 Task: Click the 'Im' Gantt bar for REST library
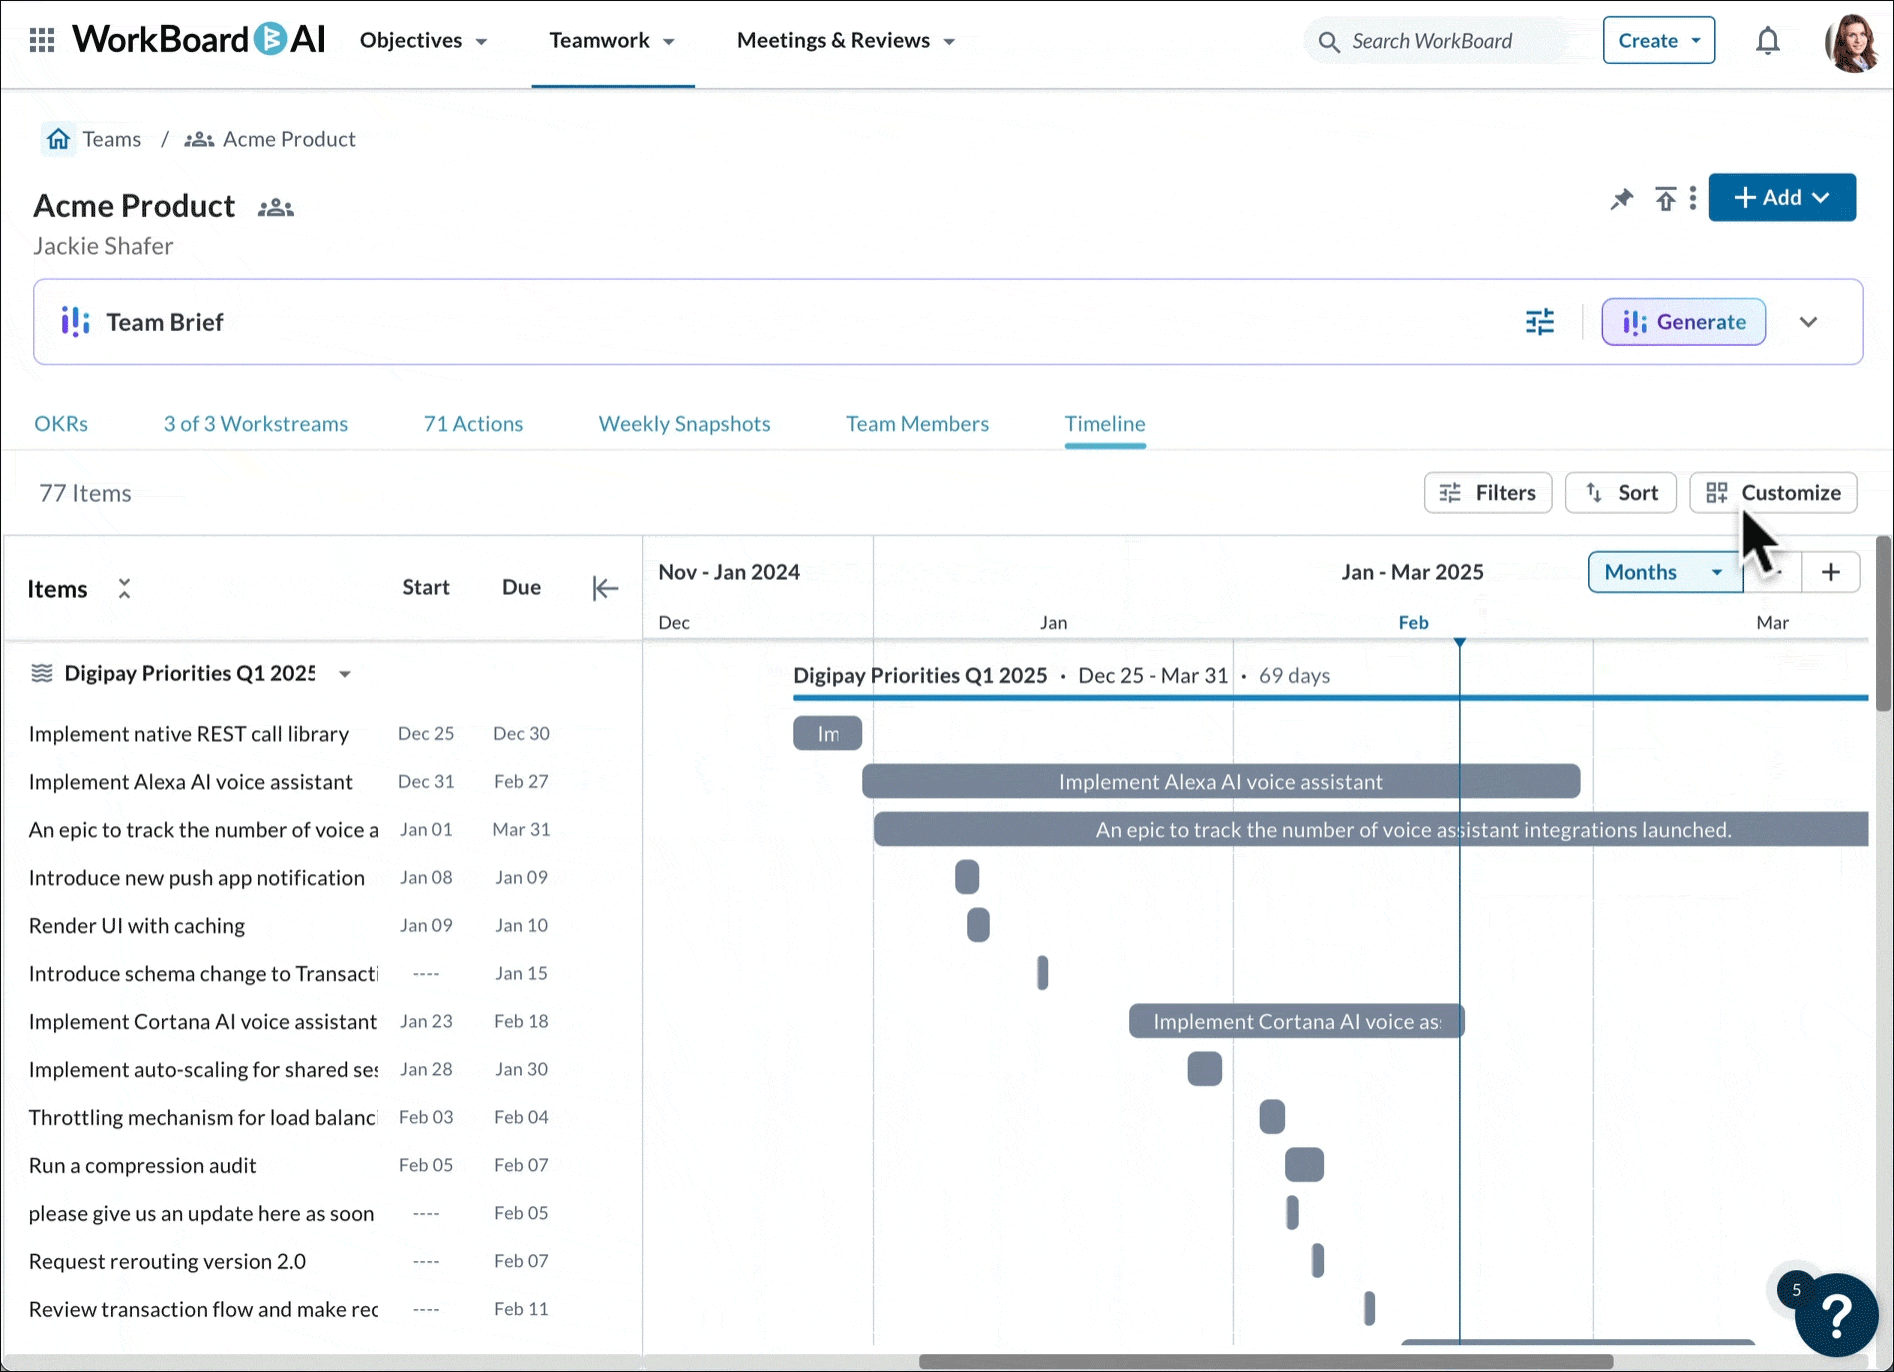tap(828, 734)
